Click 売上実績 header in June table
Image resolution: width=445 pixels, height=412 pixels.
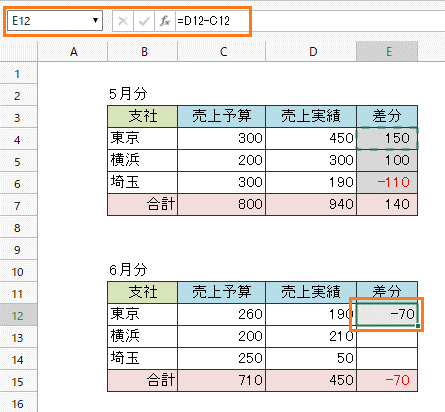pyautogui.click(x=311, y=292)
